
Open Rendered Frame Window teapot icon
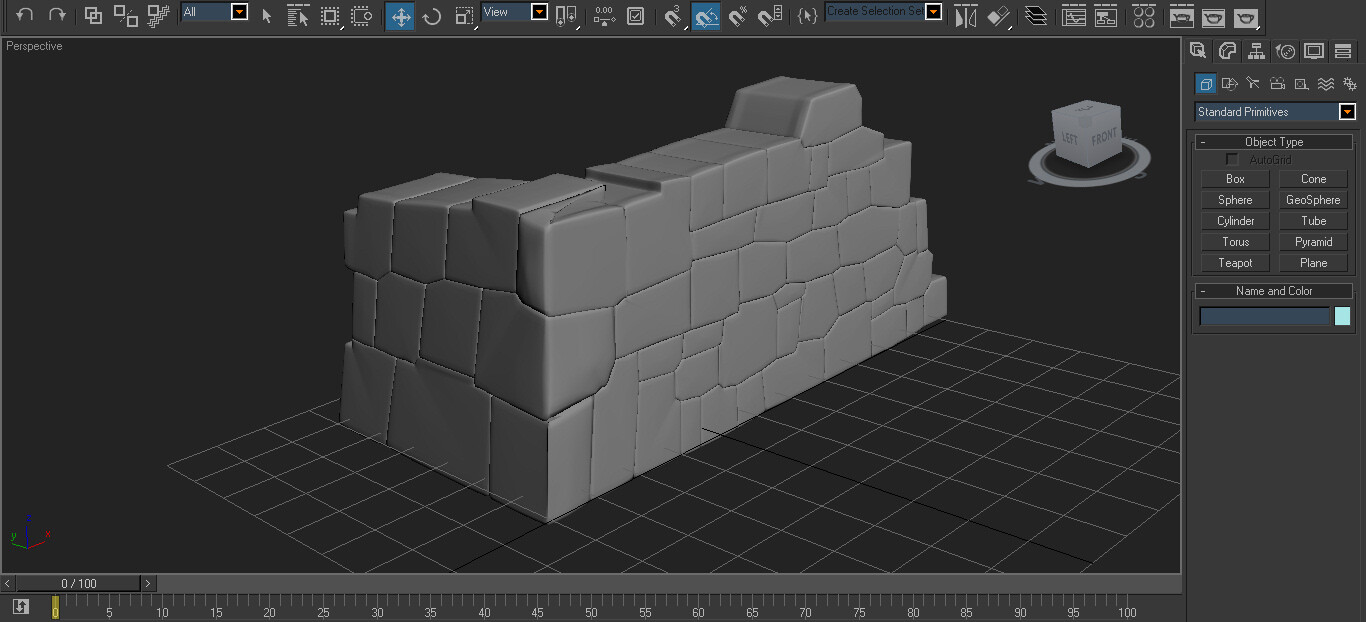[1213, 16]
